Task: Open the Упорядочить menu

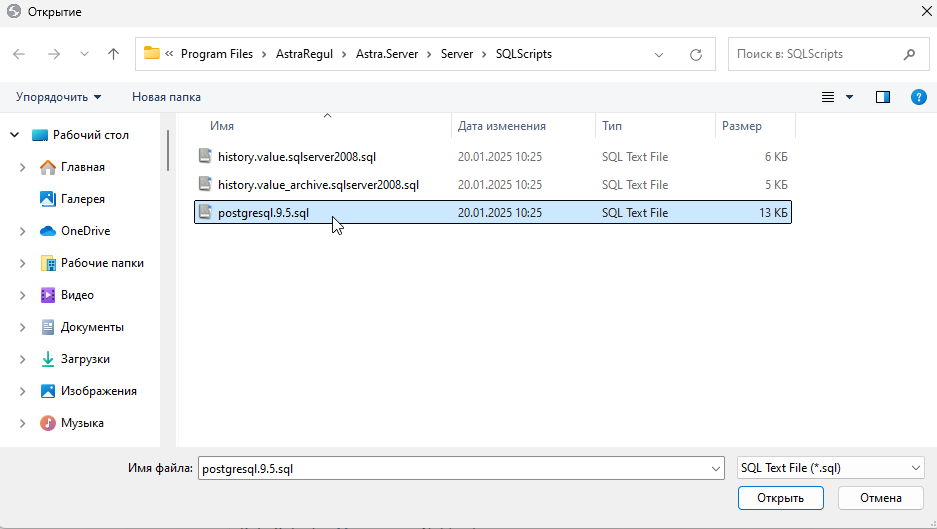Action: 58,97
